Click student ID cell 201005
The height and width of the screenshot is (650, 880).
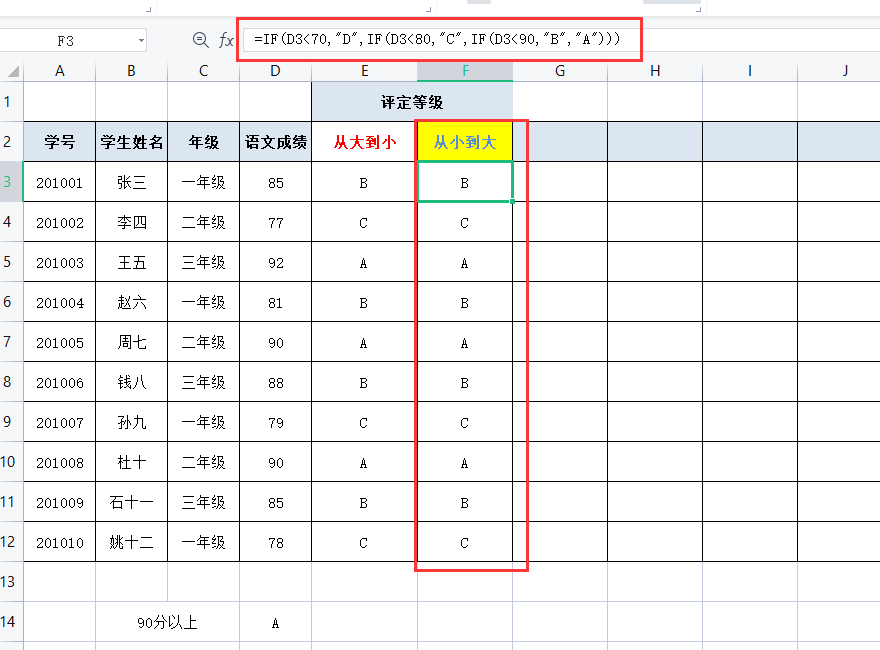point(59,342)
